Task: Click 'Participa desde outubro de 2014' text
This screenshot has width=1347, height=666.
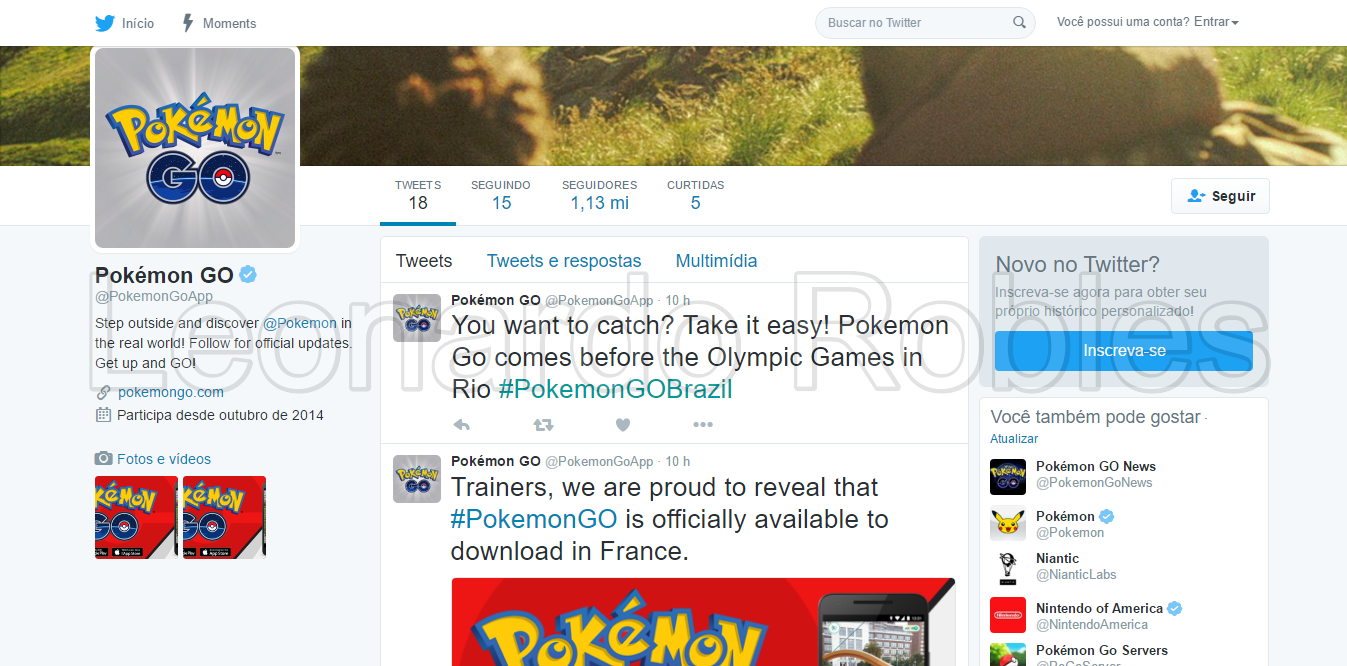Action: [x=220, y=415]
